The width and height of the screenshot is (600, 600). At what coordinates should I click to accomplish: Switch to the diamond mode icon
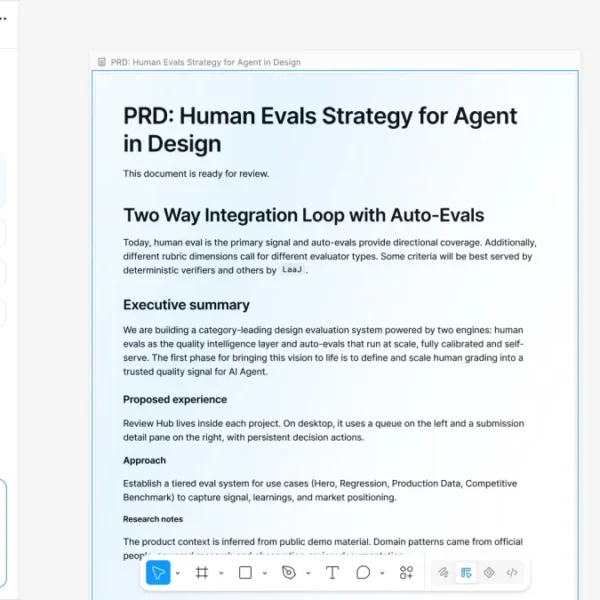click(x=489, y=573)
